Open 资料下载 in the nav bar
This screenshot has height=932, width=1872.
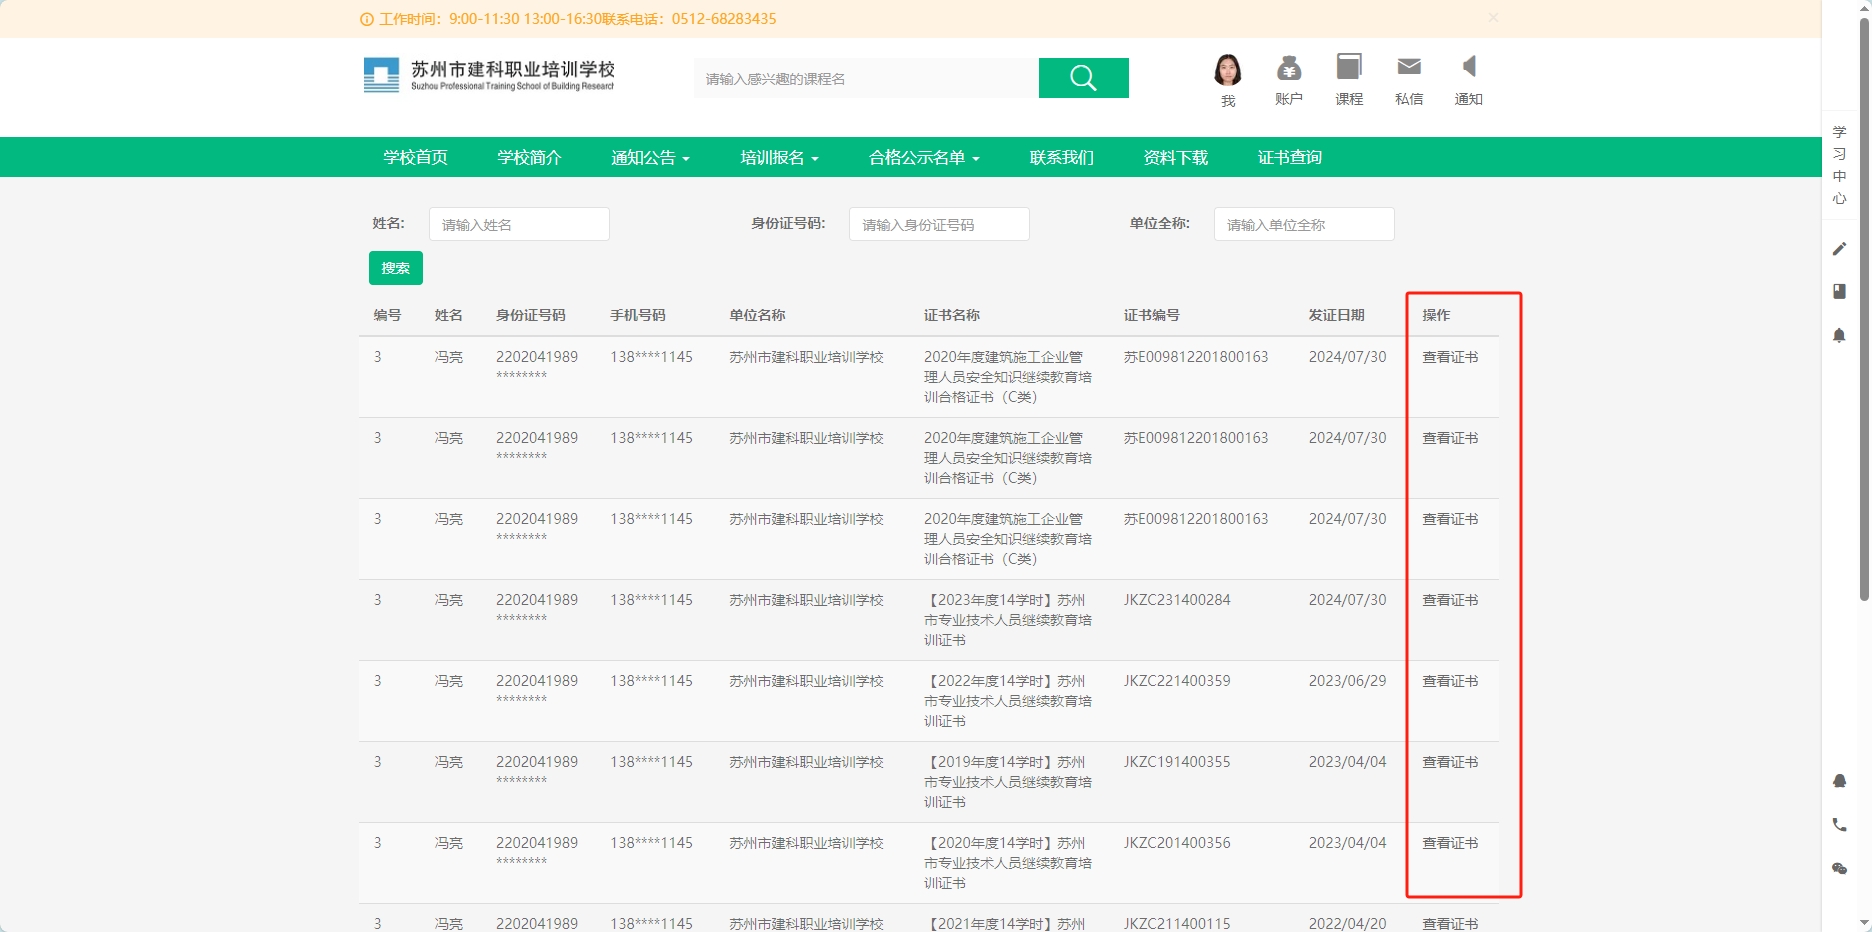[x=1176, y=157]
